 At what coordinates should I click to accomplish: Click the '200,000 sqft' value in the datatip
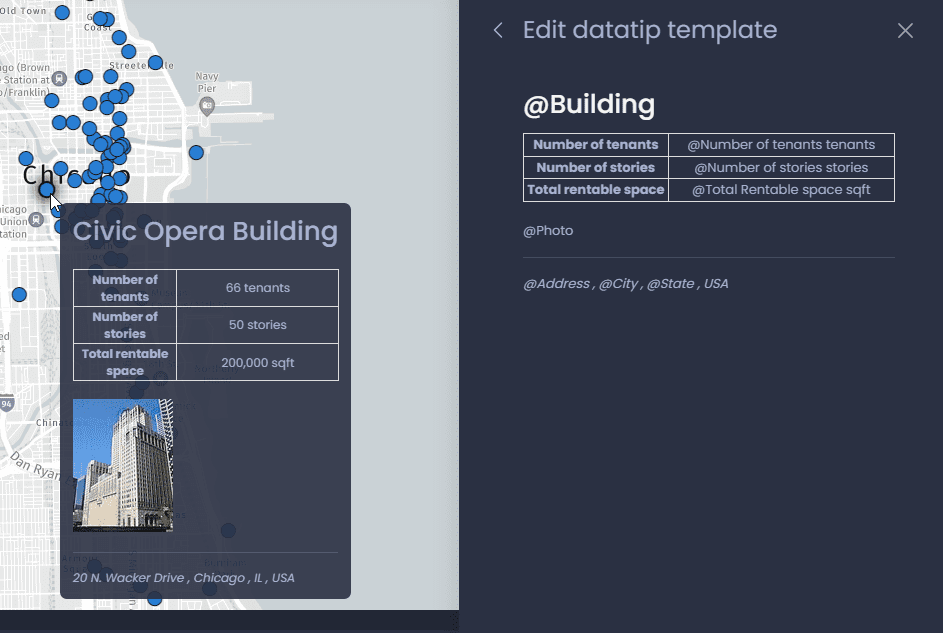(257, 362)
